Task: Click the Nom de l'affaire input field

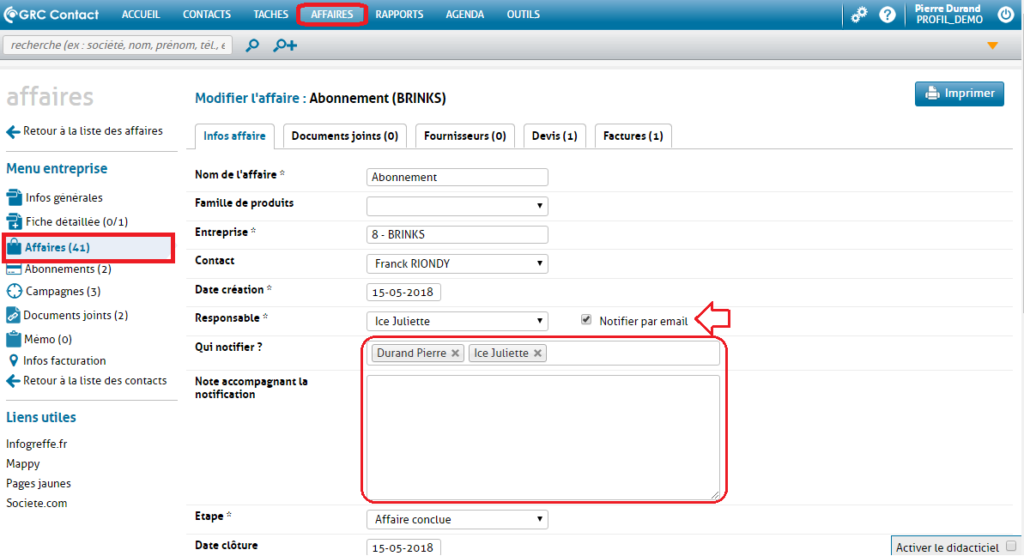Action: click(457, 177)
